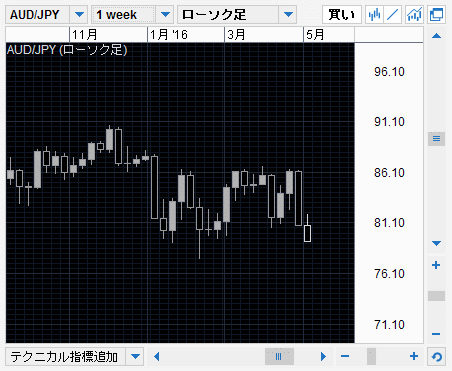Open the AUD/JPY currency pair dropdown arrow
452x371 pixels.
coord(79,15)
